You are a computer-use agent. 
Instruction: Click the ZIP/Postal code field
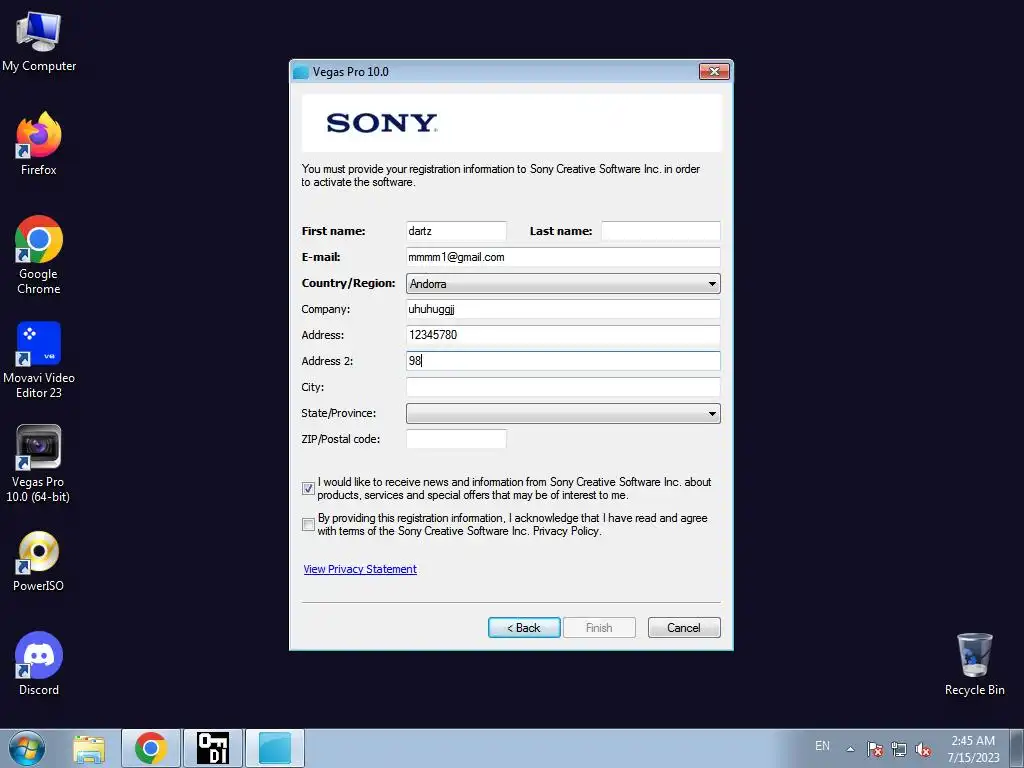point(456,439)
